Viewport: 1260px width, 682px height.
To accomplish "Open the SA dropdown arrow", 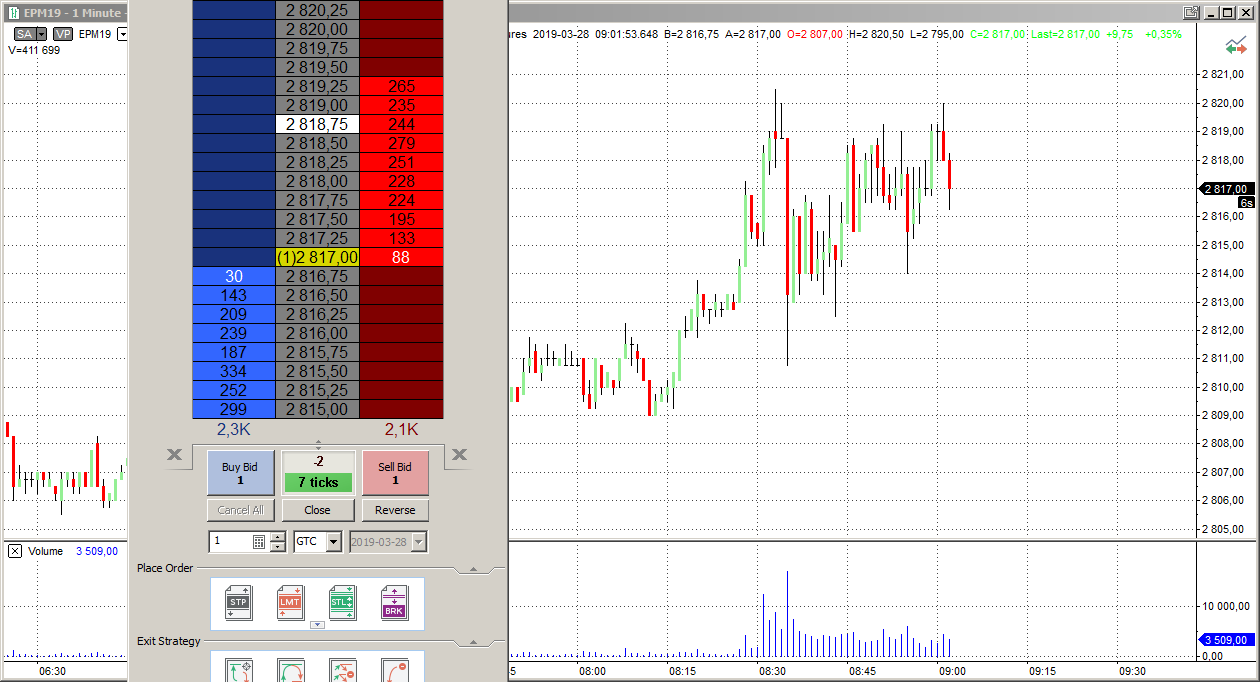I will pyautogui.click(x=42, y=34).
